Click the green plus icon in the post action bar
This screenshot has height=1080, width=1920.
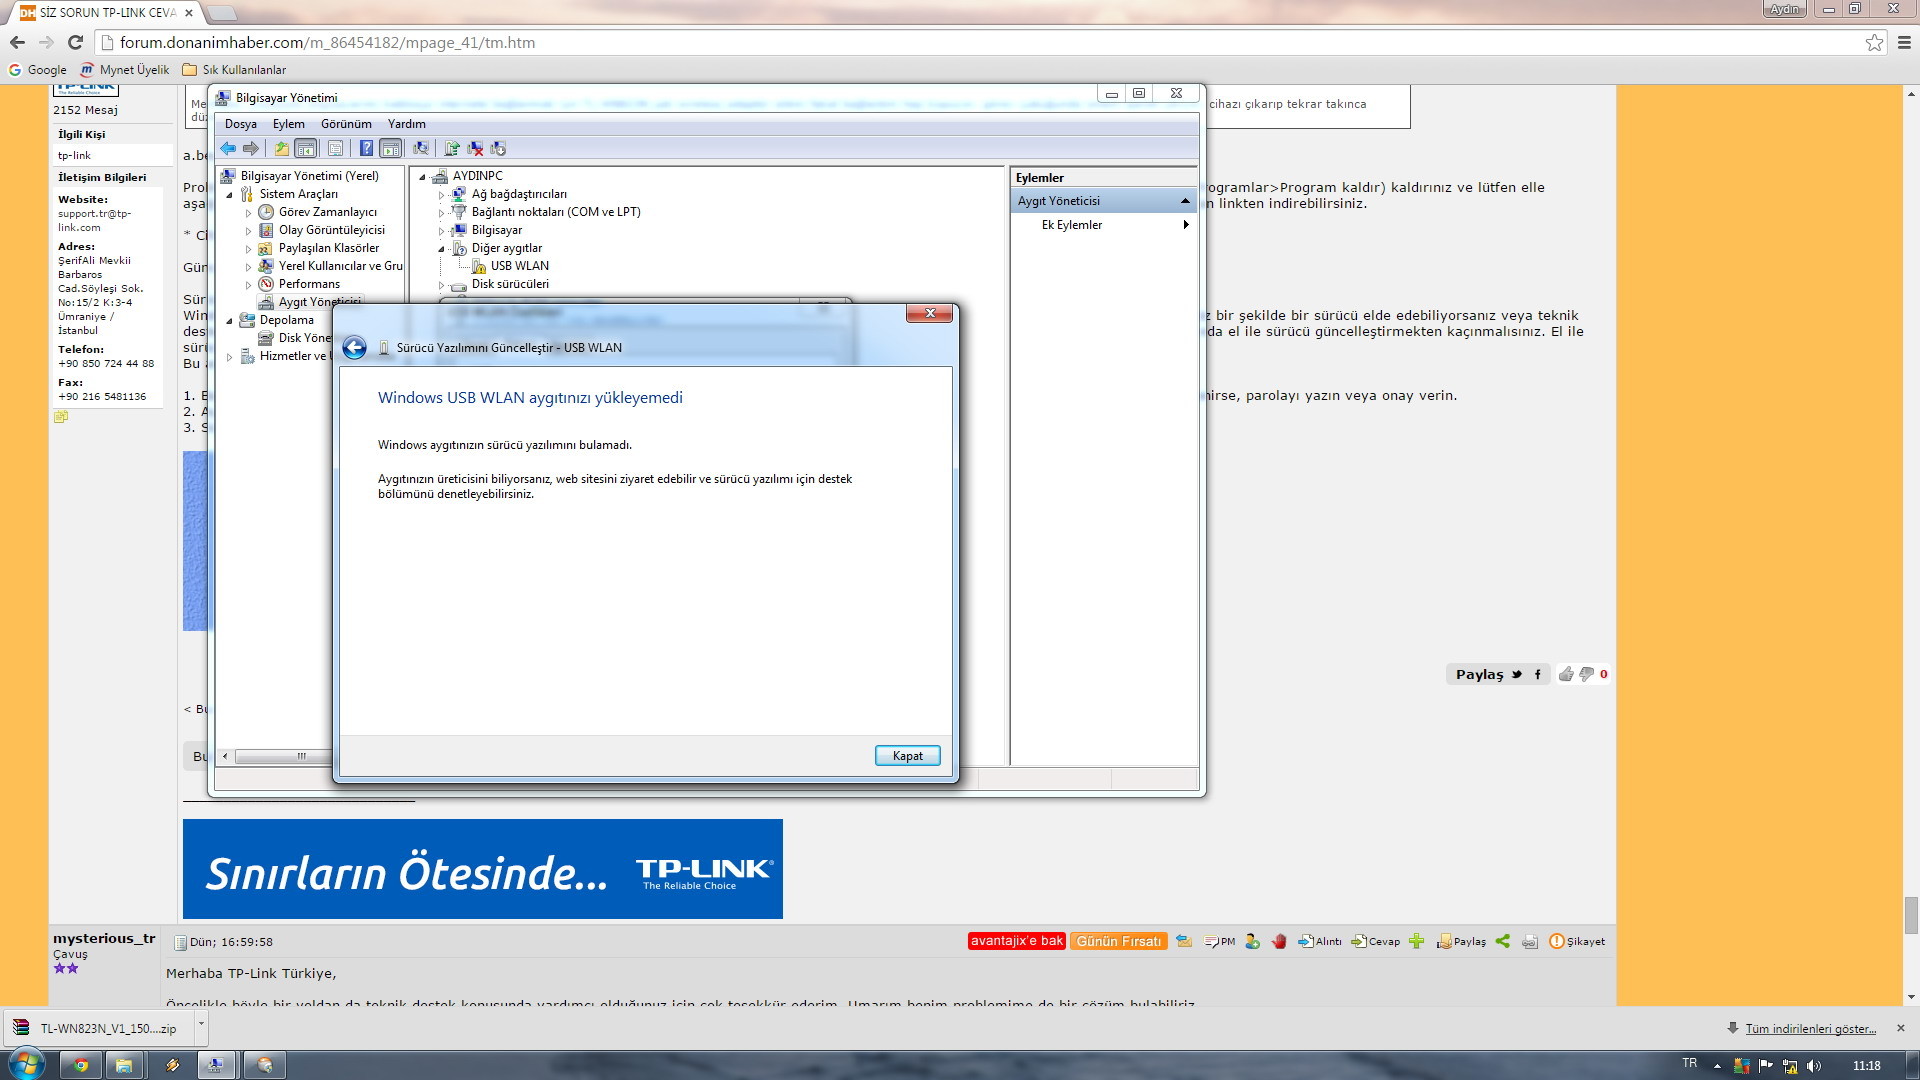1416,941
